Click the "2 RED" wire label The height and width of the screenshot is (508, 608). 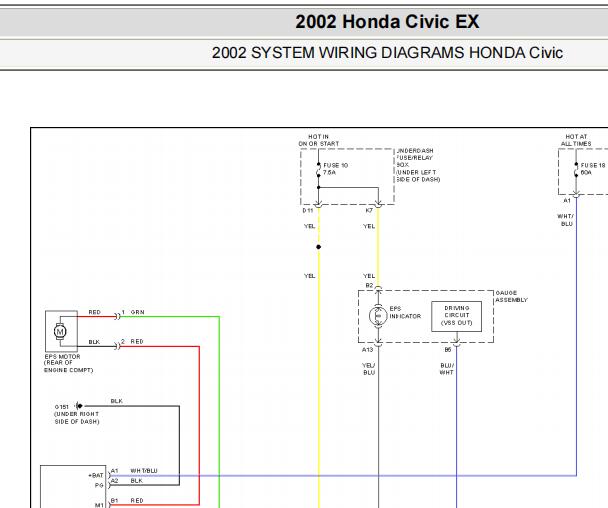tap(132, 342)
